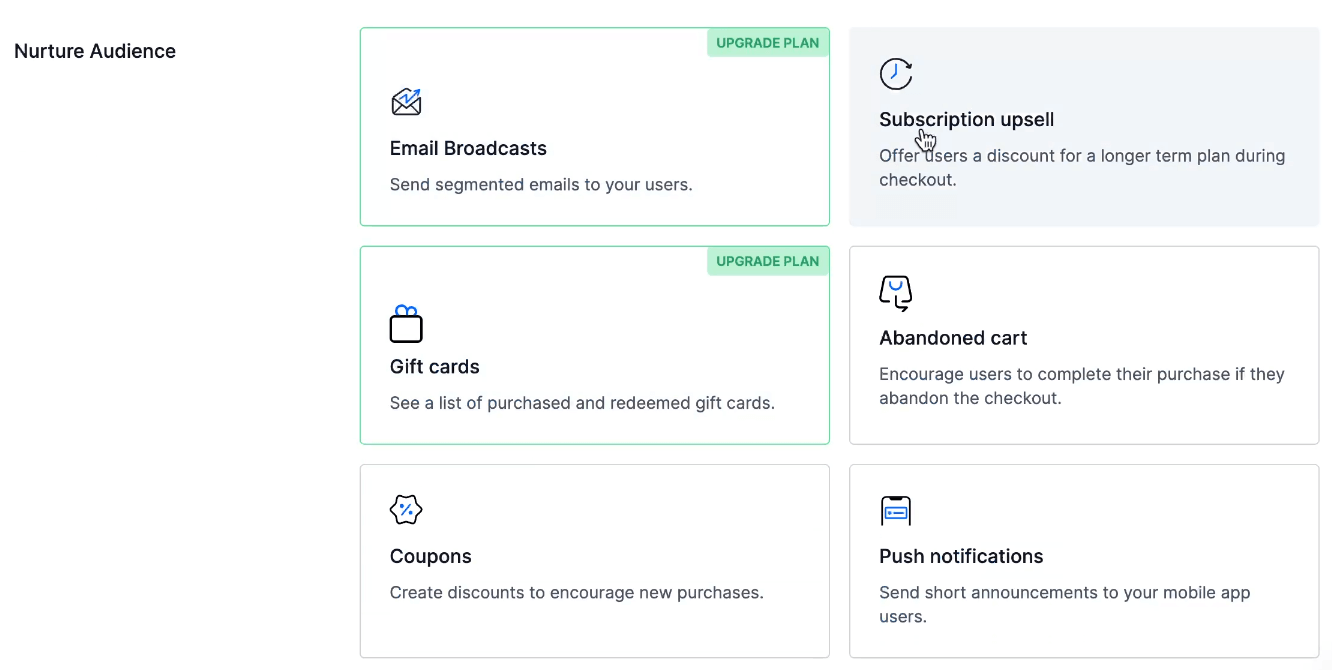Click 'Send segmented emails to your users' description
1332x670 pixels.
[541, 184]
